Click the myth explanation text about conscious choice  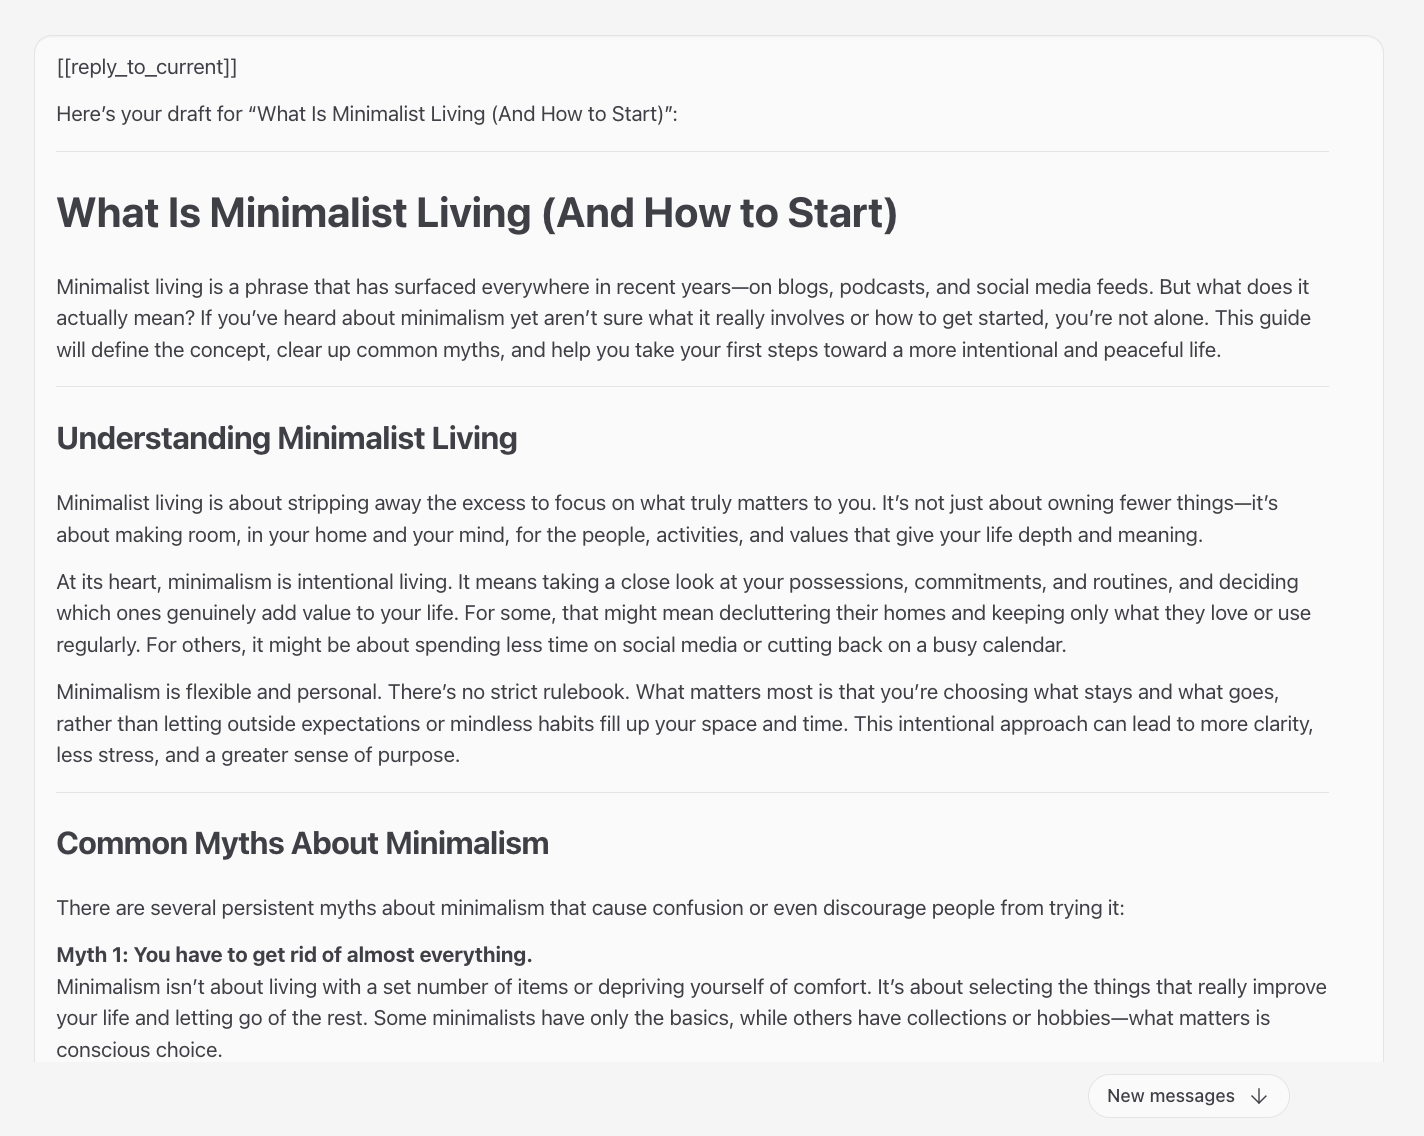pyautogui.click(x=690, y=1018)
